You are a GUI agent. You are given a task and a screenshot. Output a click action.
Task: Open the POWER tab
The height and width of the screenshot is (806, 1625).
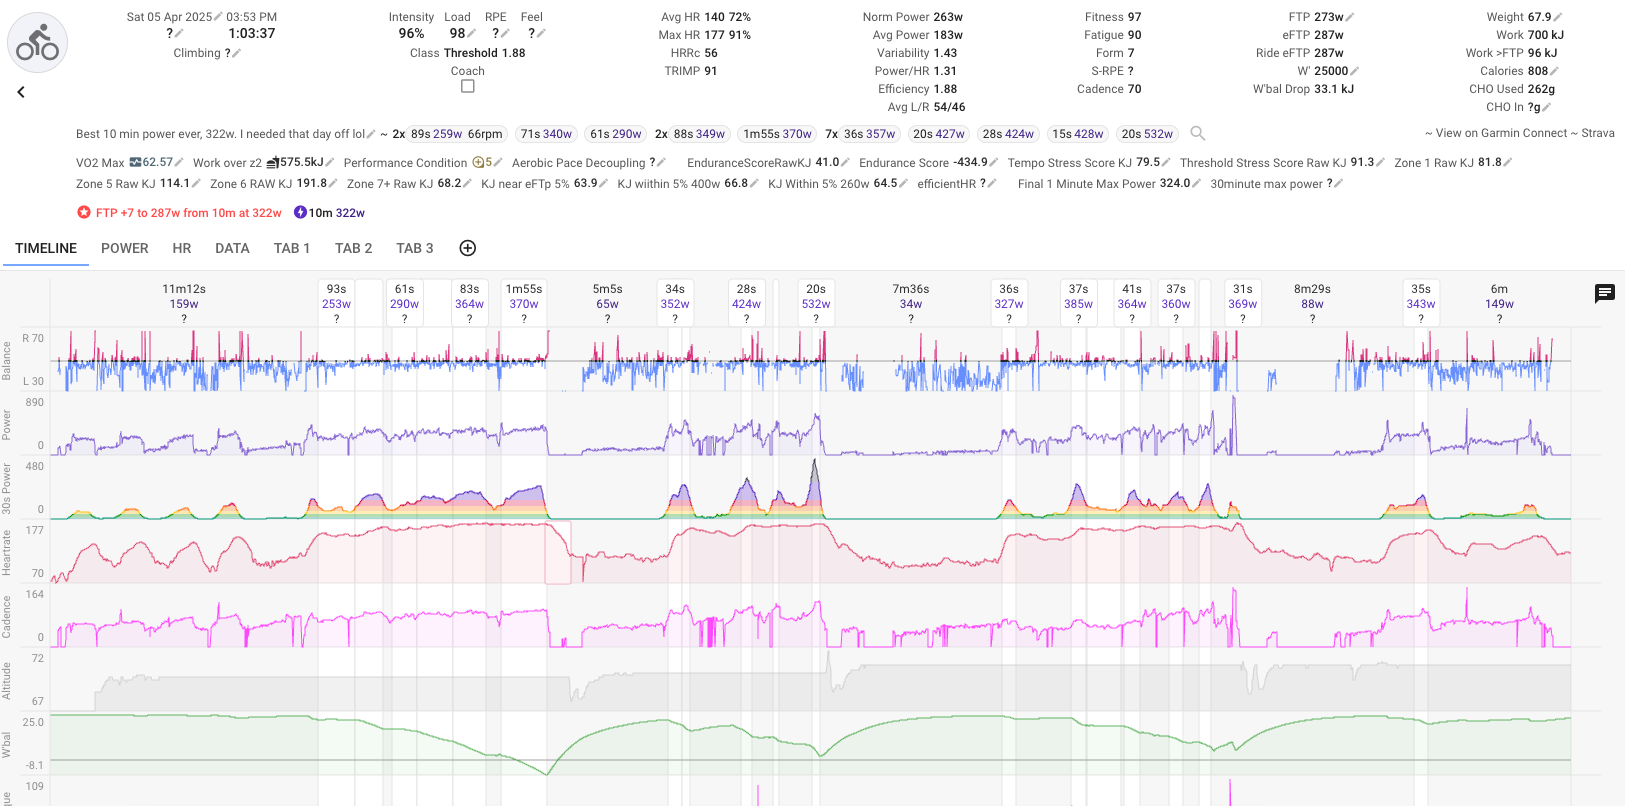click(125, 248)
